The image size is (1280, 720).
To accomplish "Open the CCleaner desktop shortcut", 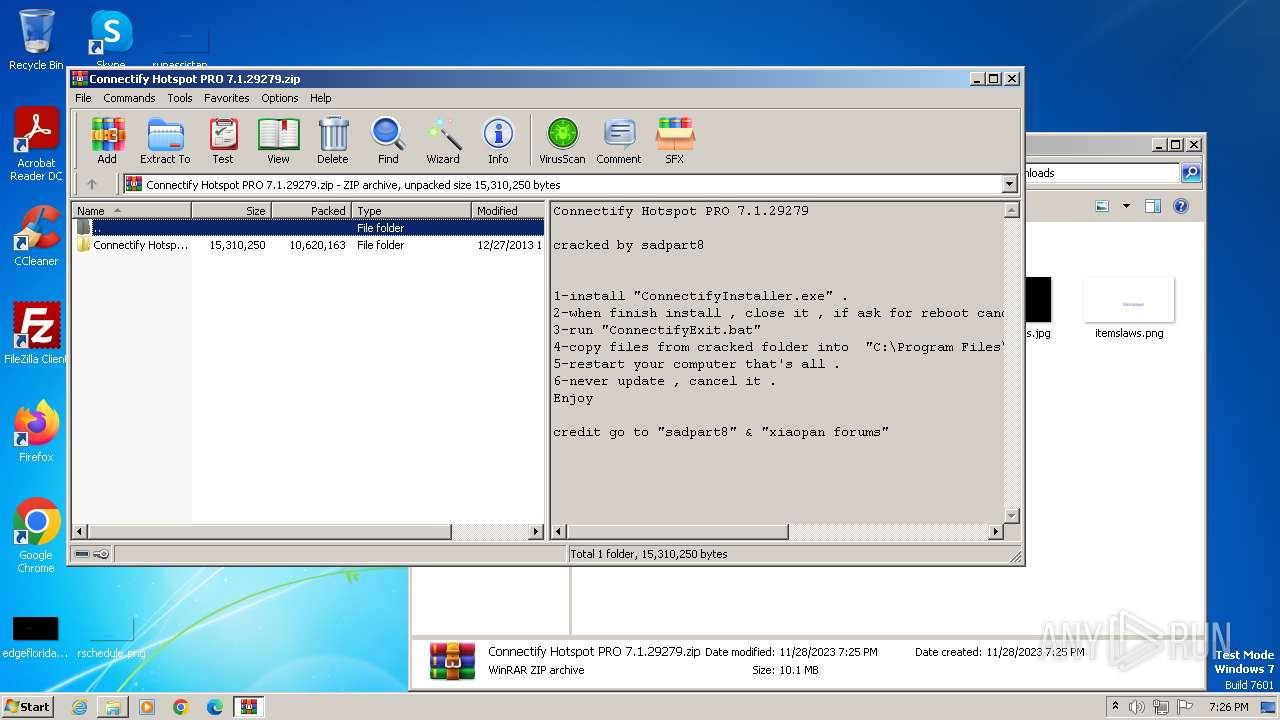I will (x=36, y=236).
